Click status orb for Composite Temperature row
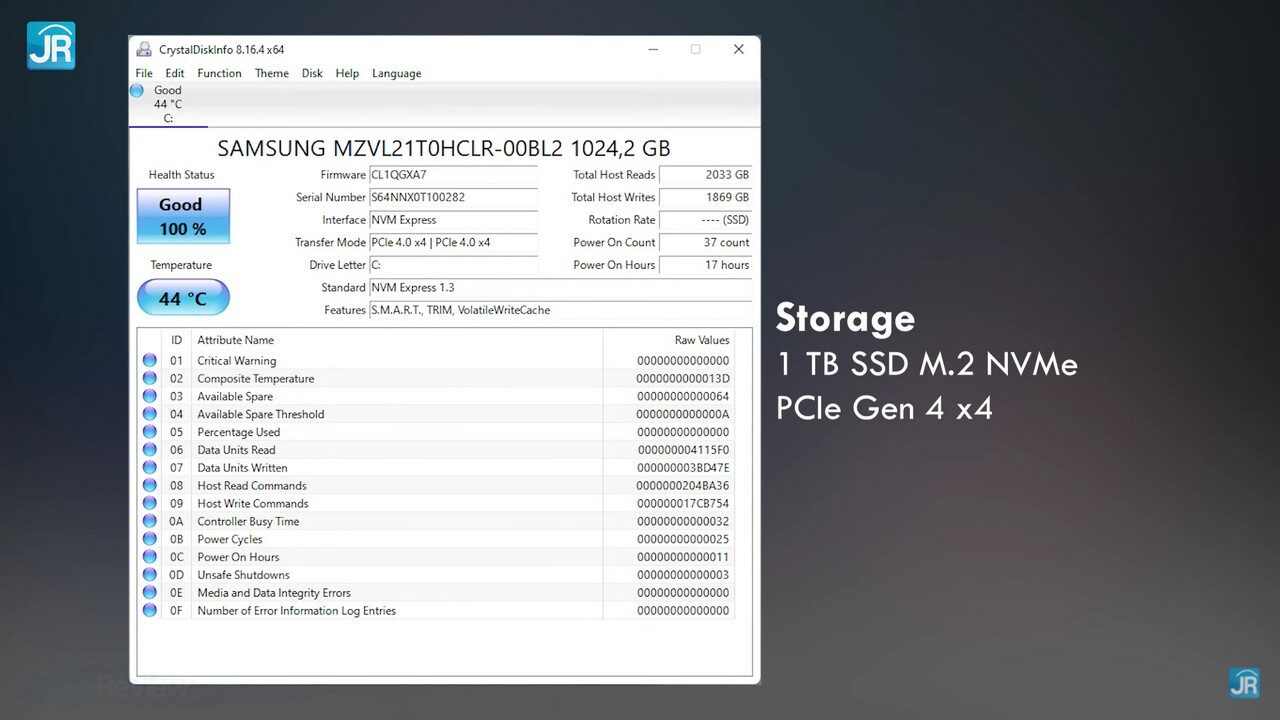The height and width of the screenshot is (720, 1280). click(150, 378)
